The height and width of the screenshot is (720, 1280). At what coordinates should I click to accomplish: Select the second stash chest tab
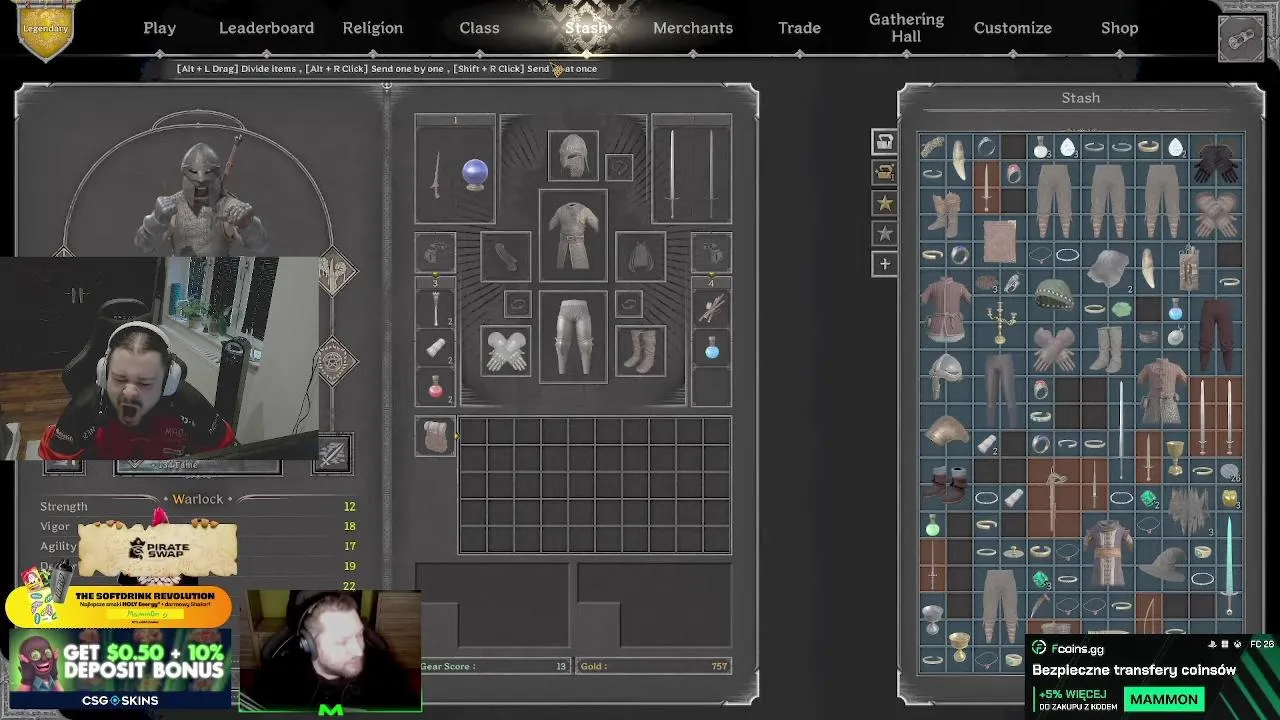point(884,173)
